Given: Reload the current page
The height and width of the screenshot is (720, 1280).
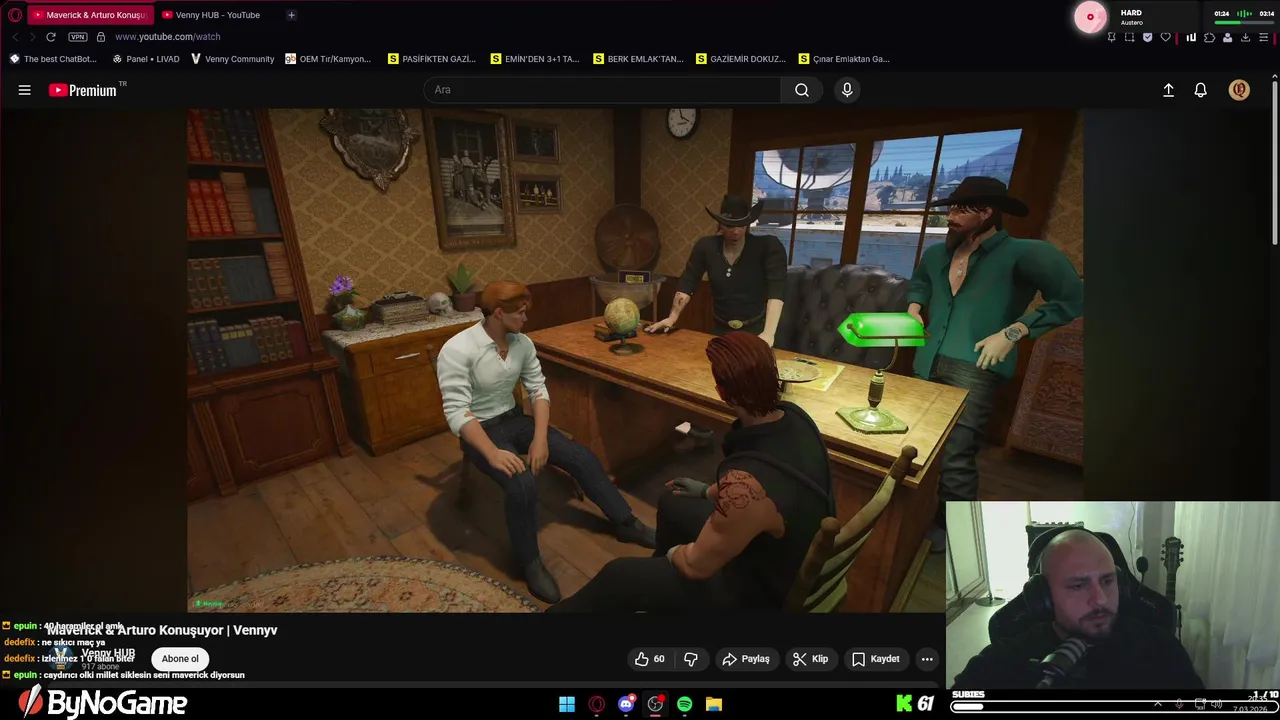Looking at the screenshot, I should point(51,37).
